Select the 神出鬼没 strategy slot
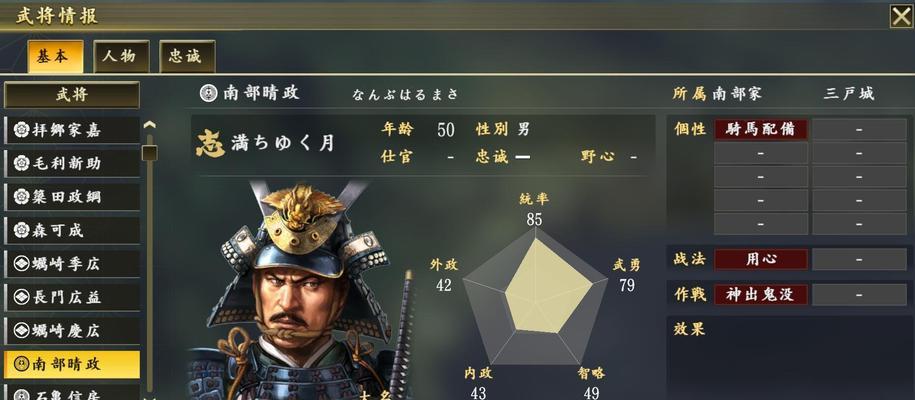 (x=761, y=295)
